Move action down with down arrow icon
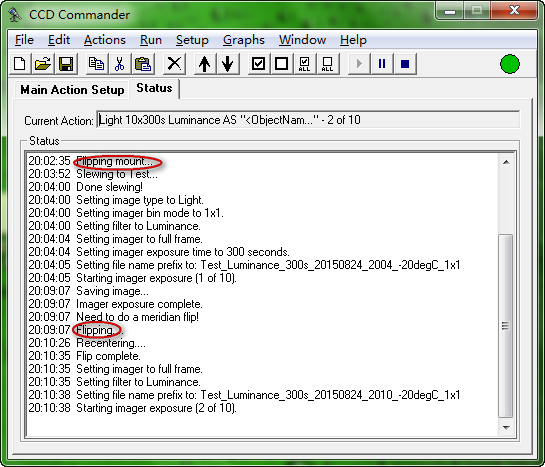This screenshot has height=467, width=545. pyautogui.click(x=228, y=64)
